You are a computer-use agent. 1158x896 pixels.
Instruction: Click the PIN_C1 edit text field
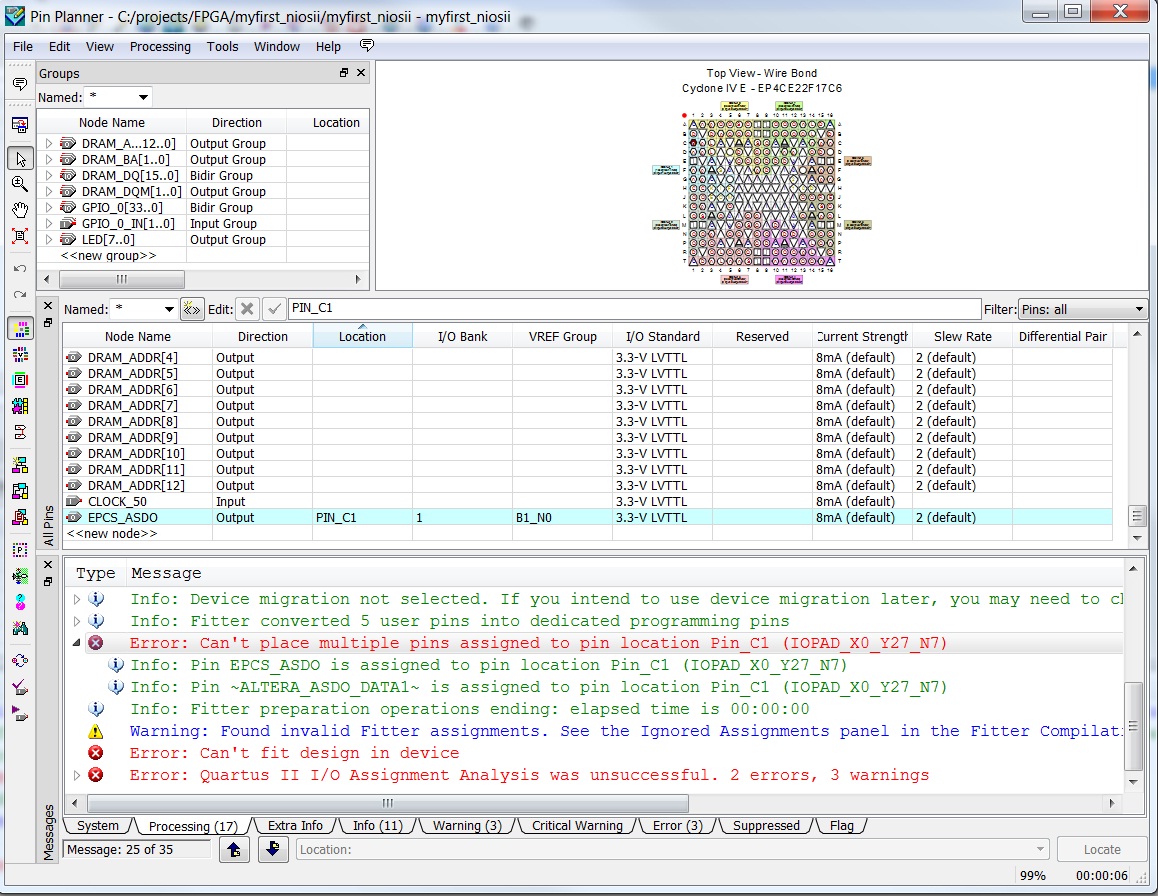point(634,309)
